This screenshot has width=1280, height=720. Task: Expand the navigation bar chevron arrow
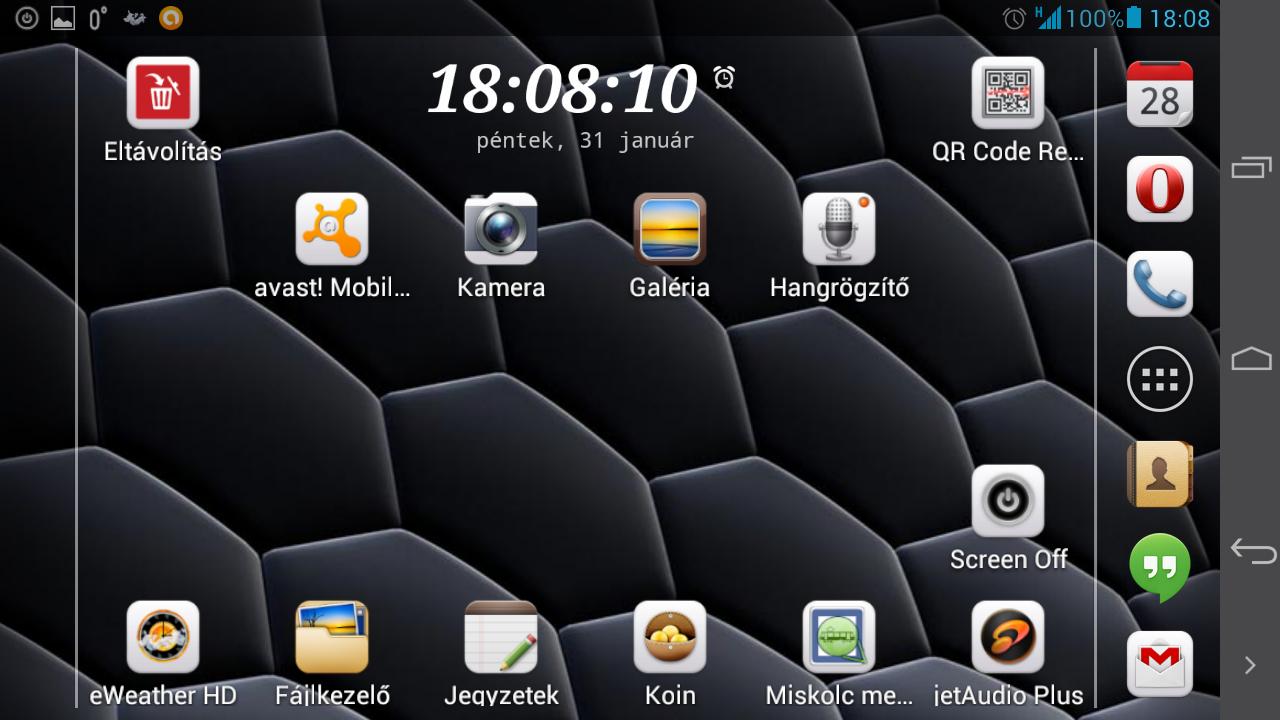pos(1250,665)
